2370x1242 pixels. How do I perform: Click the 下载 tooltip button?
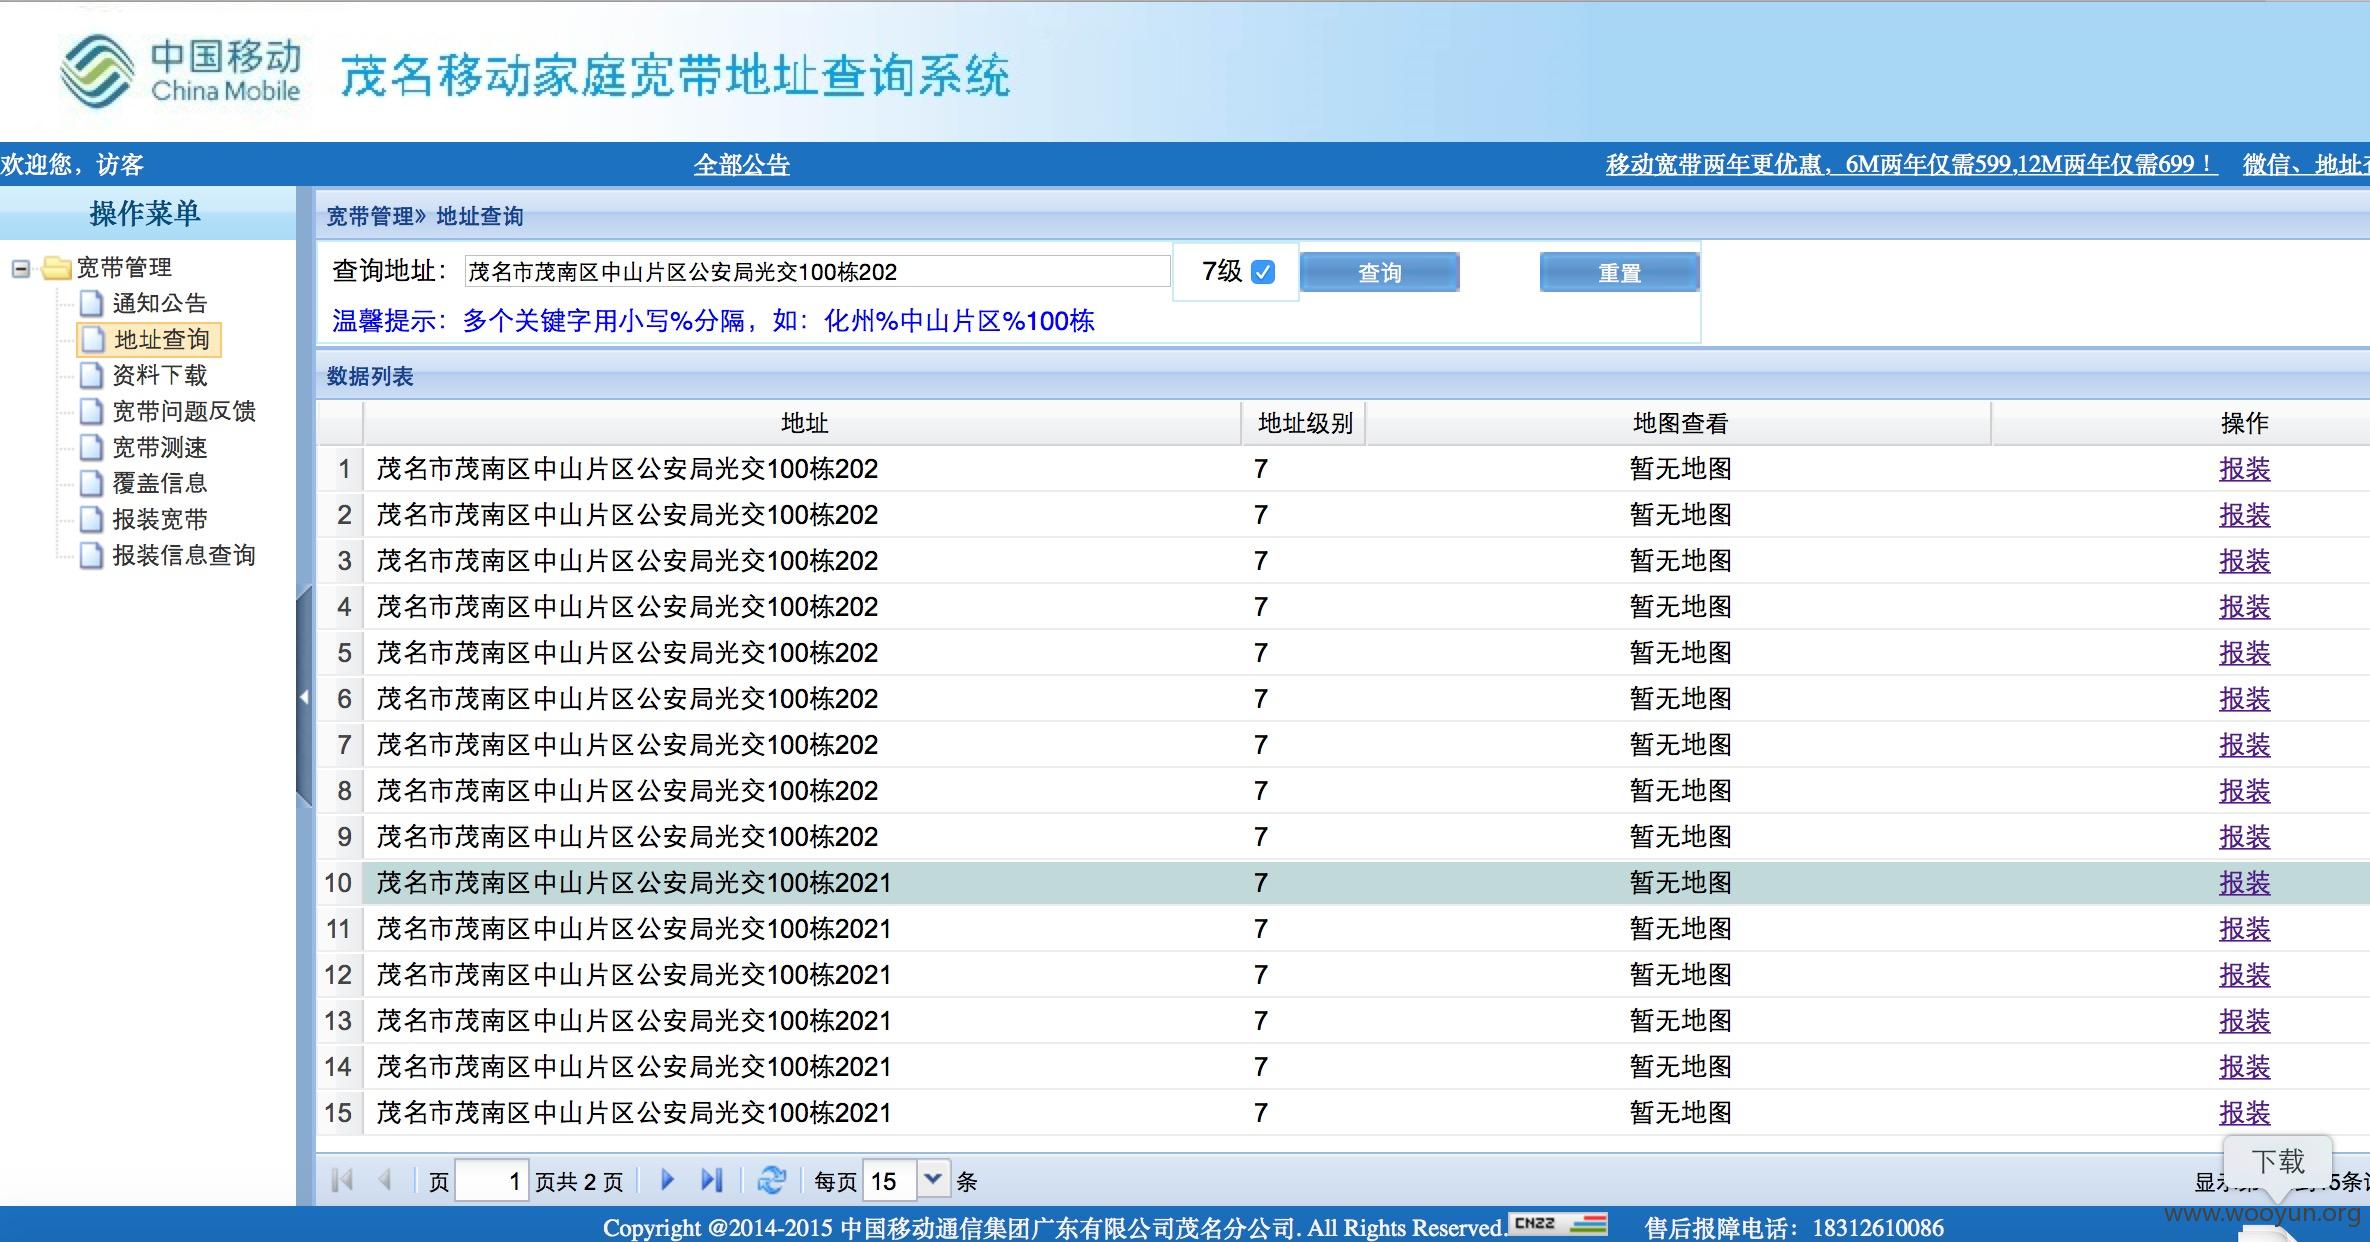tap(2278, 1161)
